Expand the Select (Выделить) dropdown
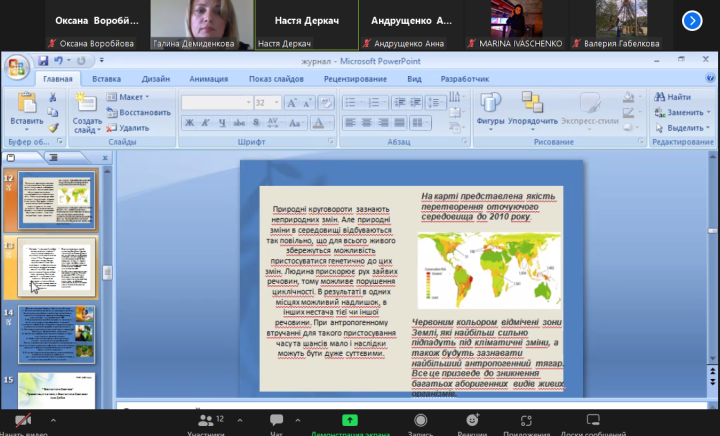The height and width of the screenshot is (436, 720). pos(684,128)
